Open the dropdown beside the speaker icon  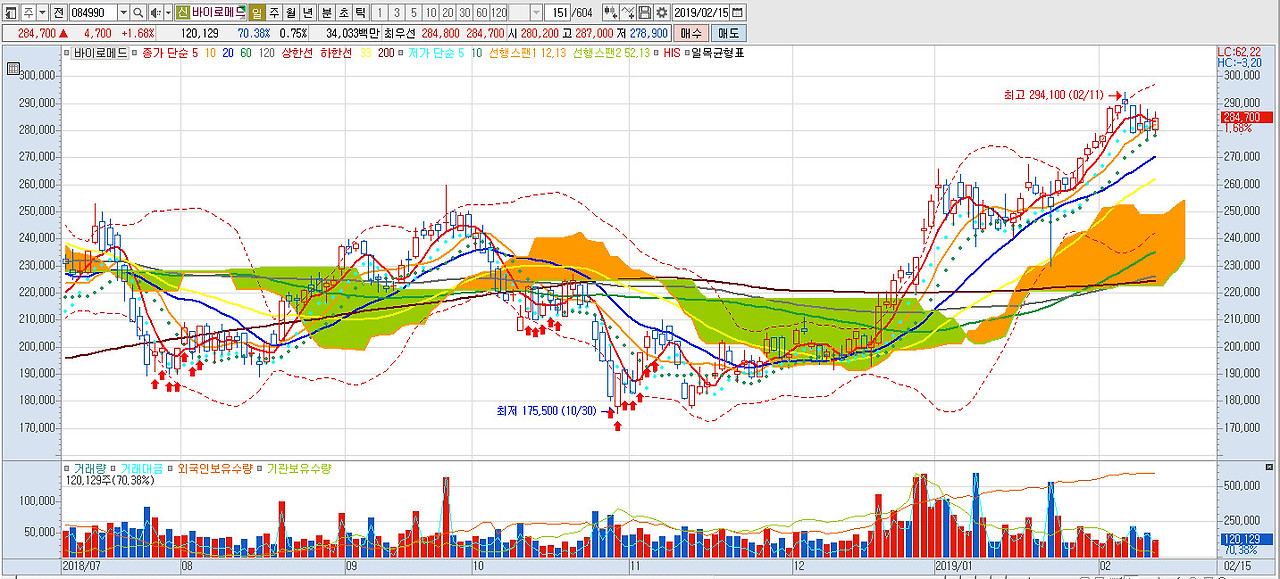(x=168, y=13)
